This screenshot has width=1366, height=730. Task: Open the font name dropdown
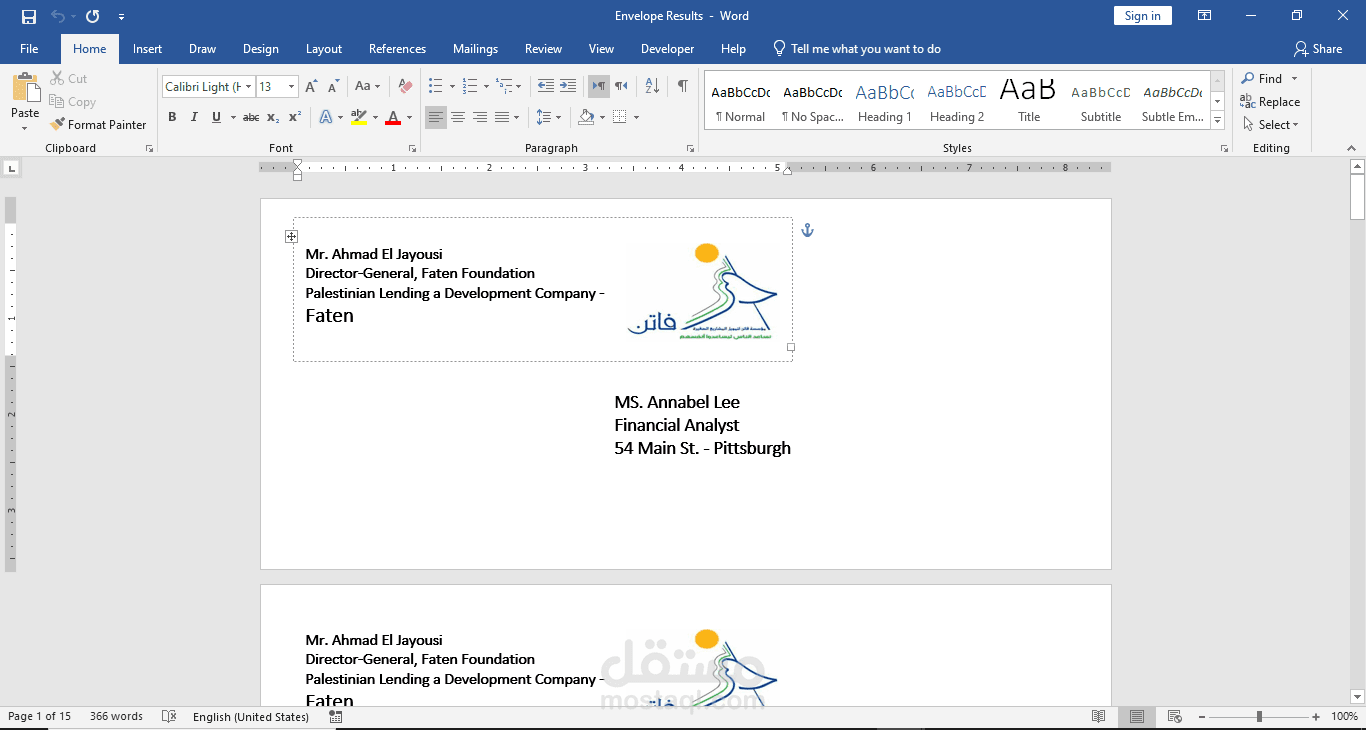pos(248,87)
